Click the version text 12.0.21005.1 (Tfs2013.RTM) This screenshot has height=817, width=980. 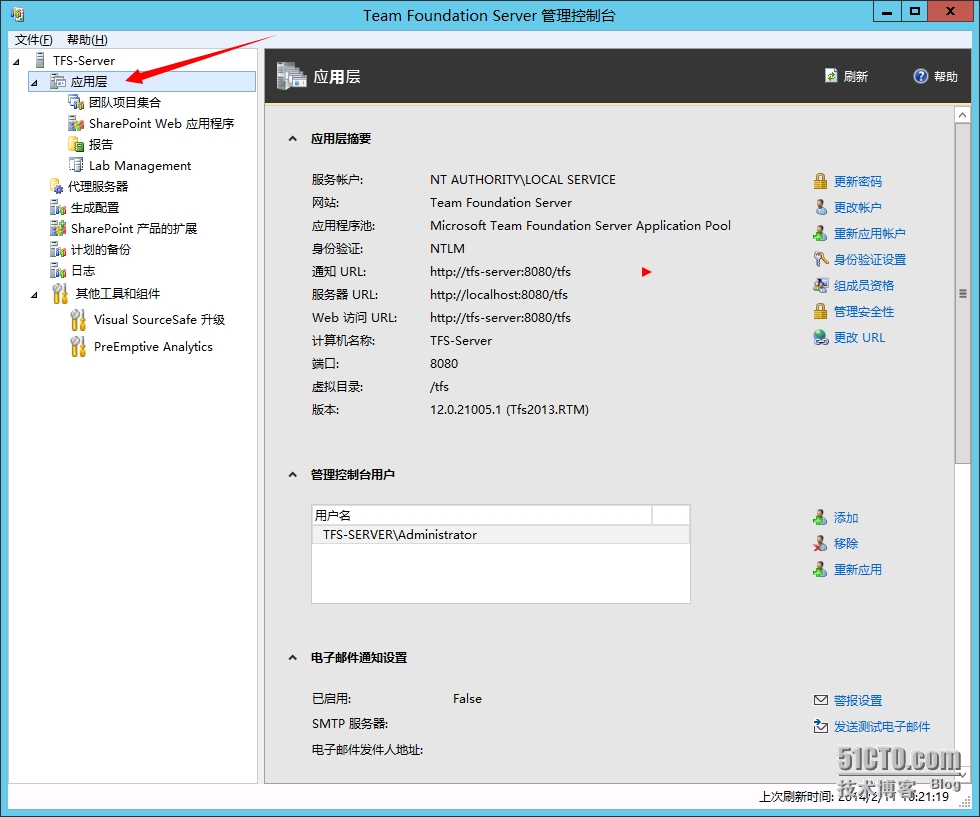tap(509, 409)
